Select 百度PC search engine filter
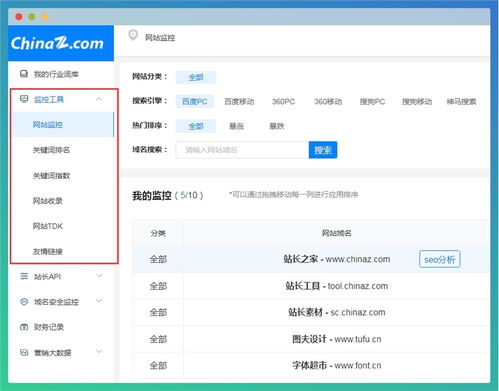The image size is (499, 391). point(195,101)
